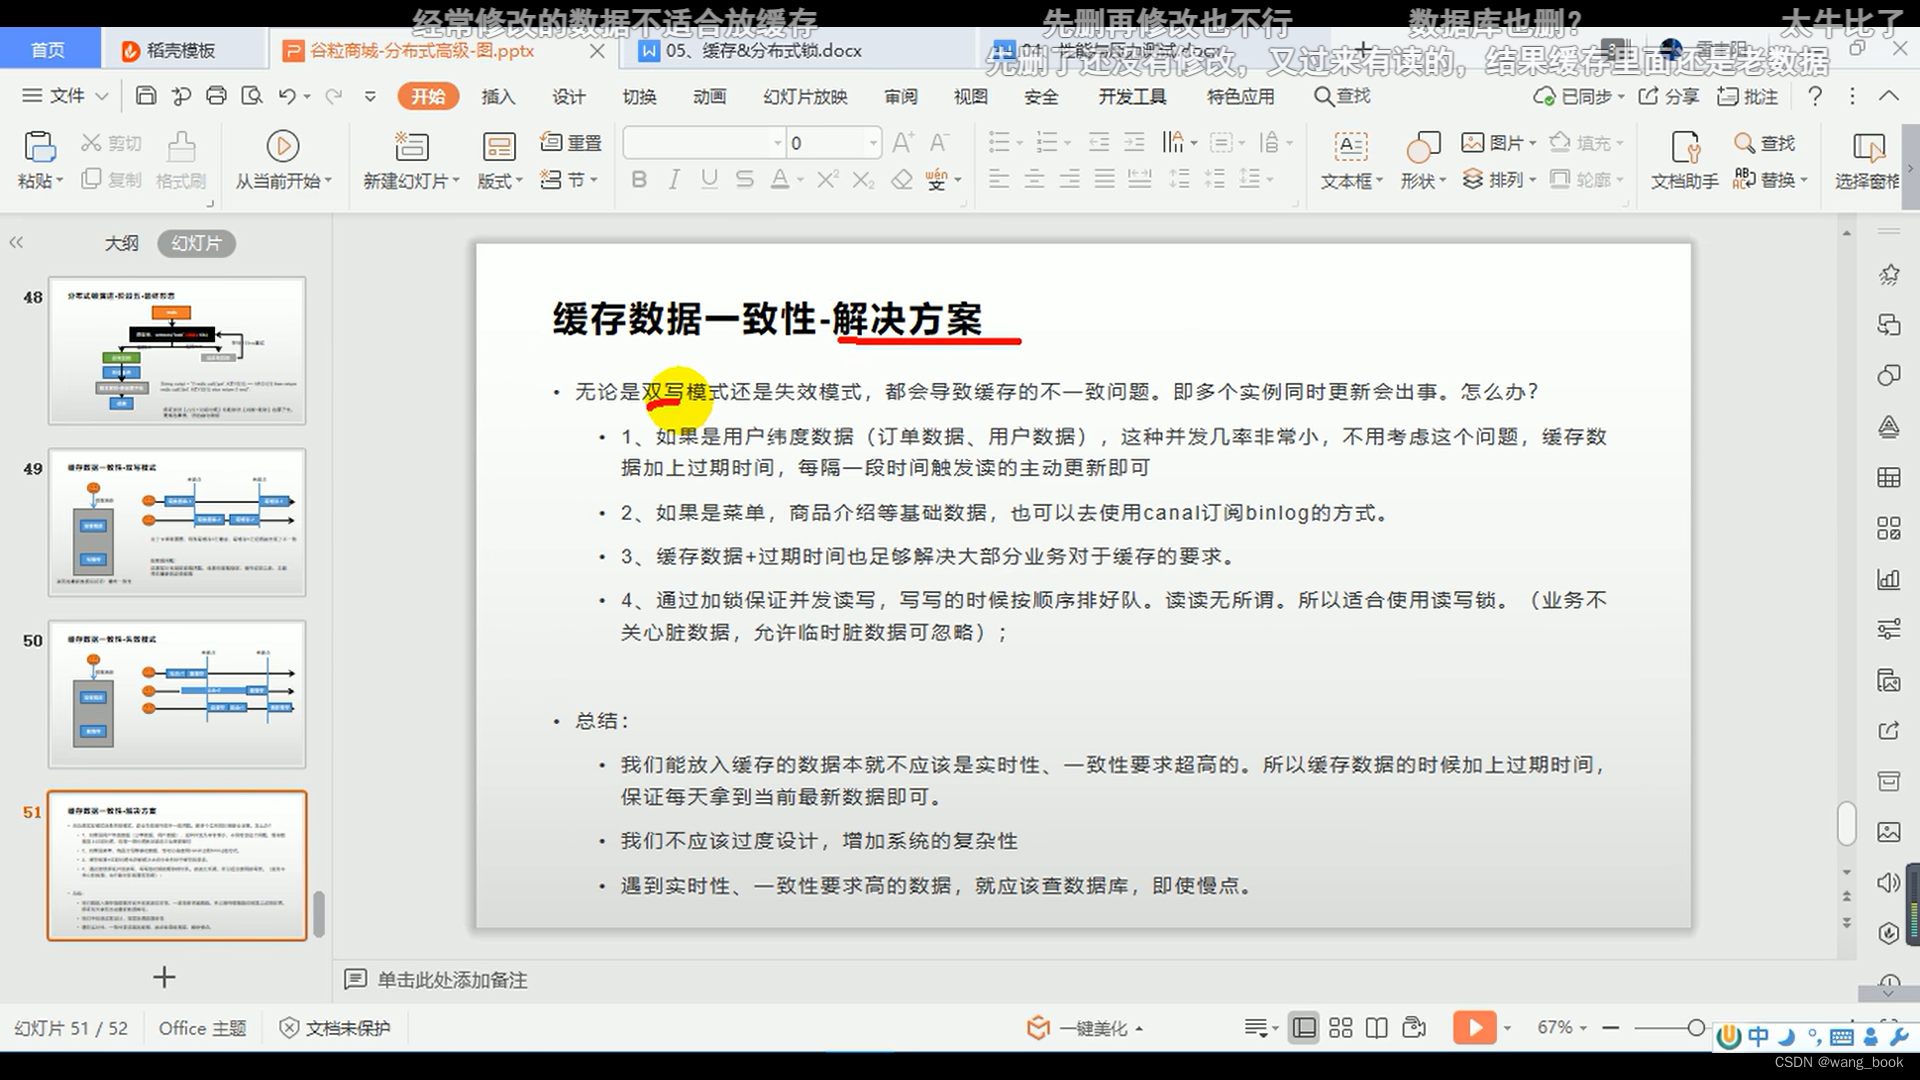Open the Slide Show (幻灯片放映) tab
This screenshot has height=1080, width=1920.
coord(805,97)
